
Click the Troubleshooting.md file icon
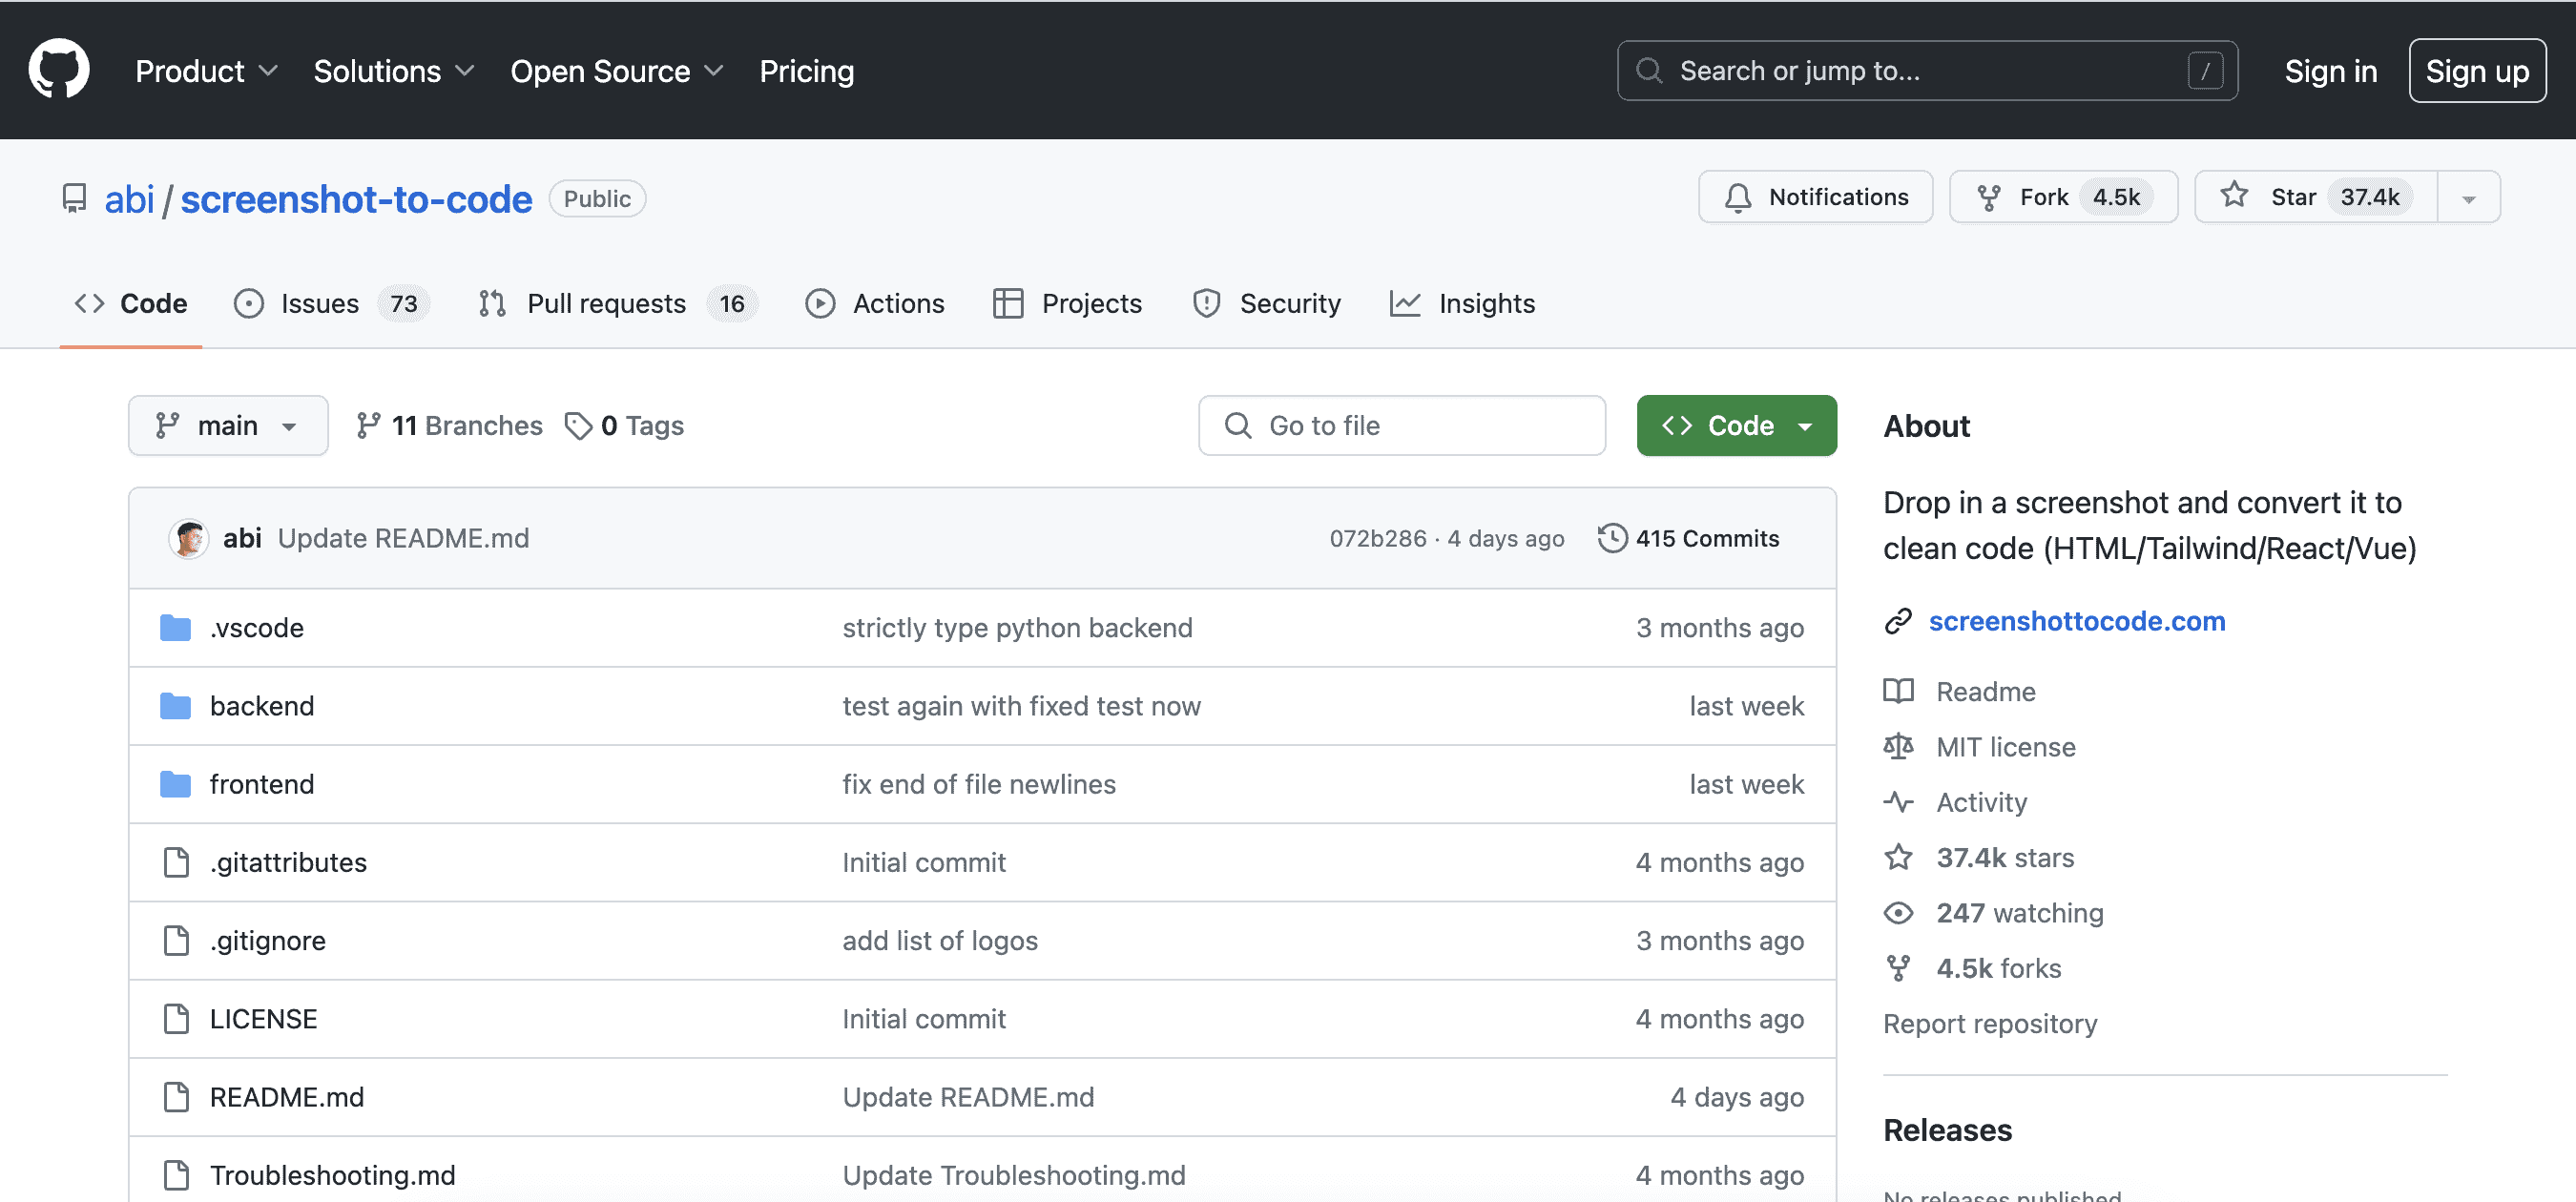click(176, 1175)
